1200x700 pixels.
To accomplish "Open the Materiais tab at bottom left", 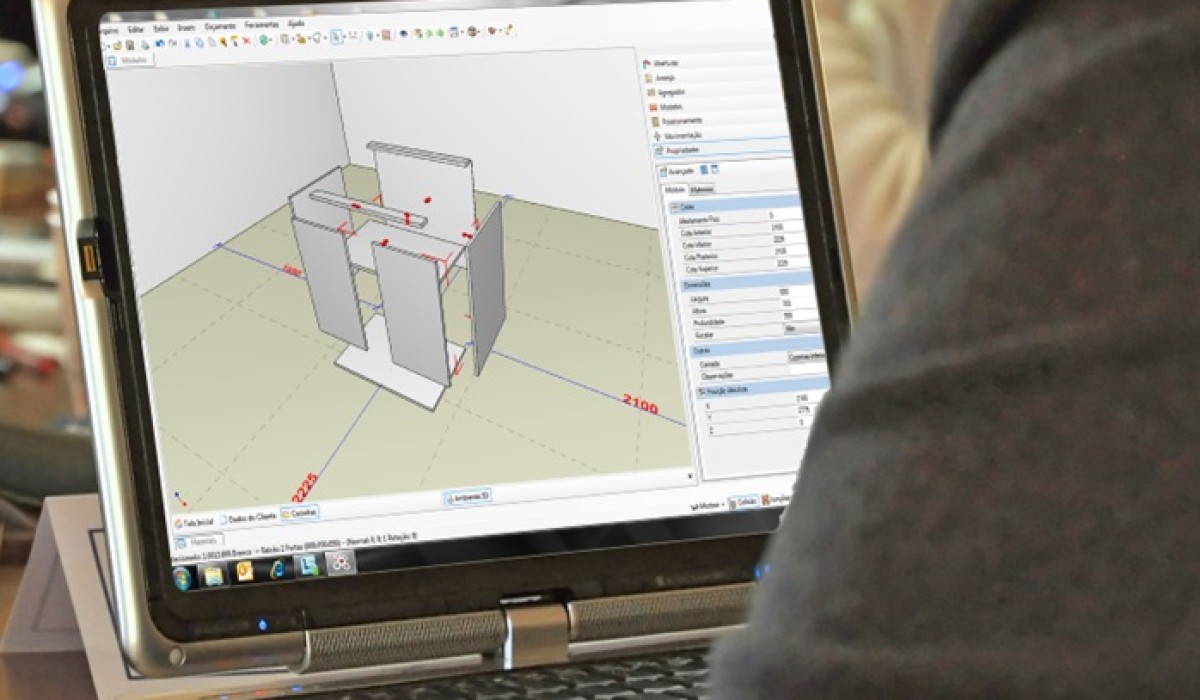I will [200, 541].
